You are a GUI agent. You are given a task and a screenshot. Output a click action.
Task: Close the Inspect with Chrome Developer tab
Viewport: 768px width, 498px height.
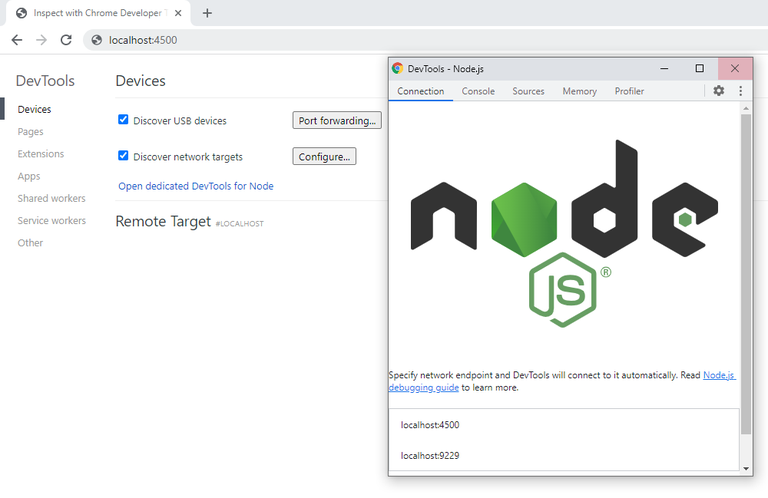178,13
